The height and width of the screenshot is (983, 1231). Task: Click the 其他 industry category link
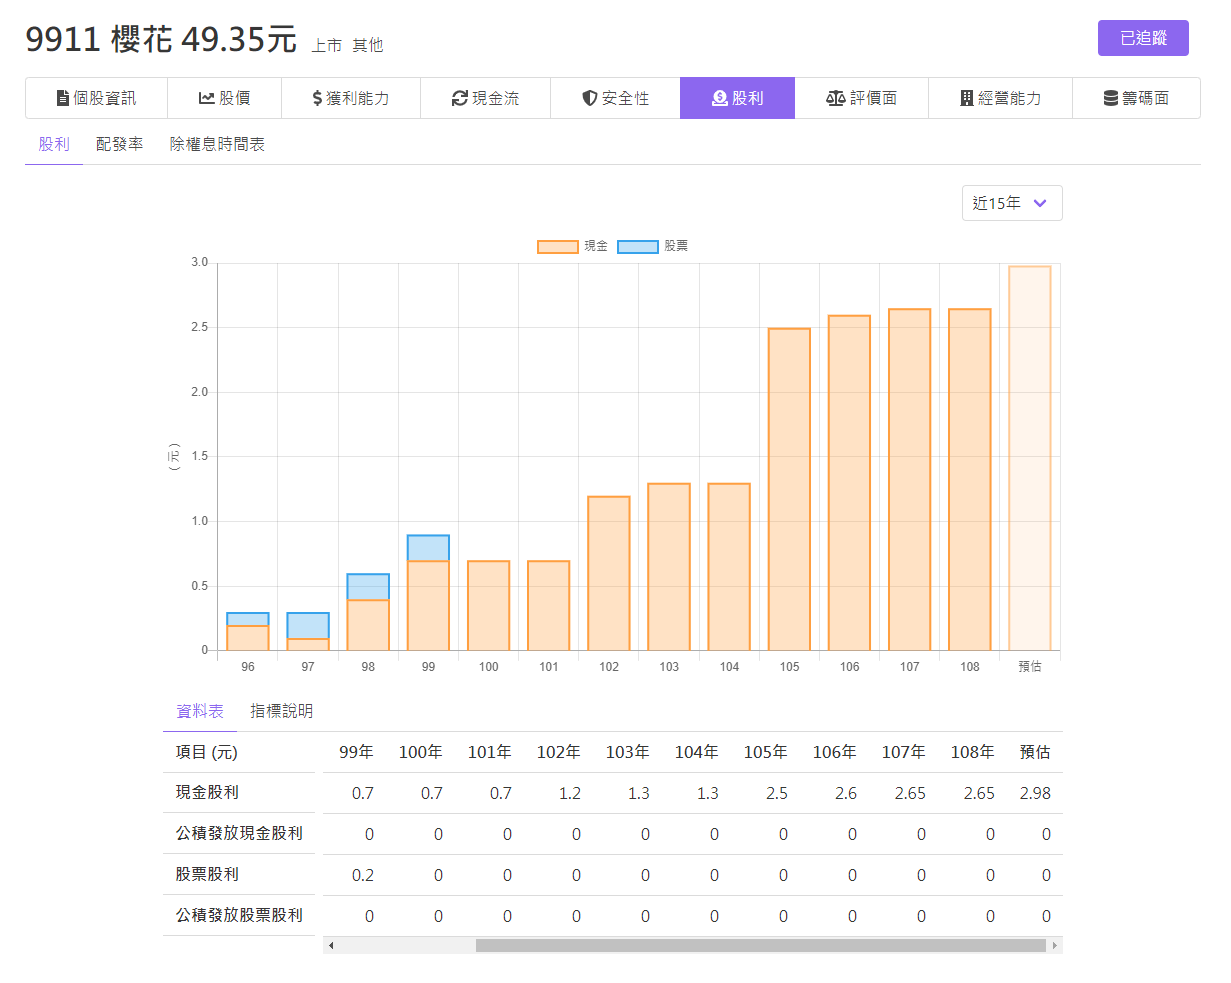click(x=368, y=45)
